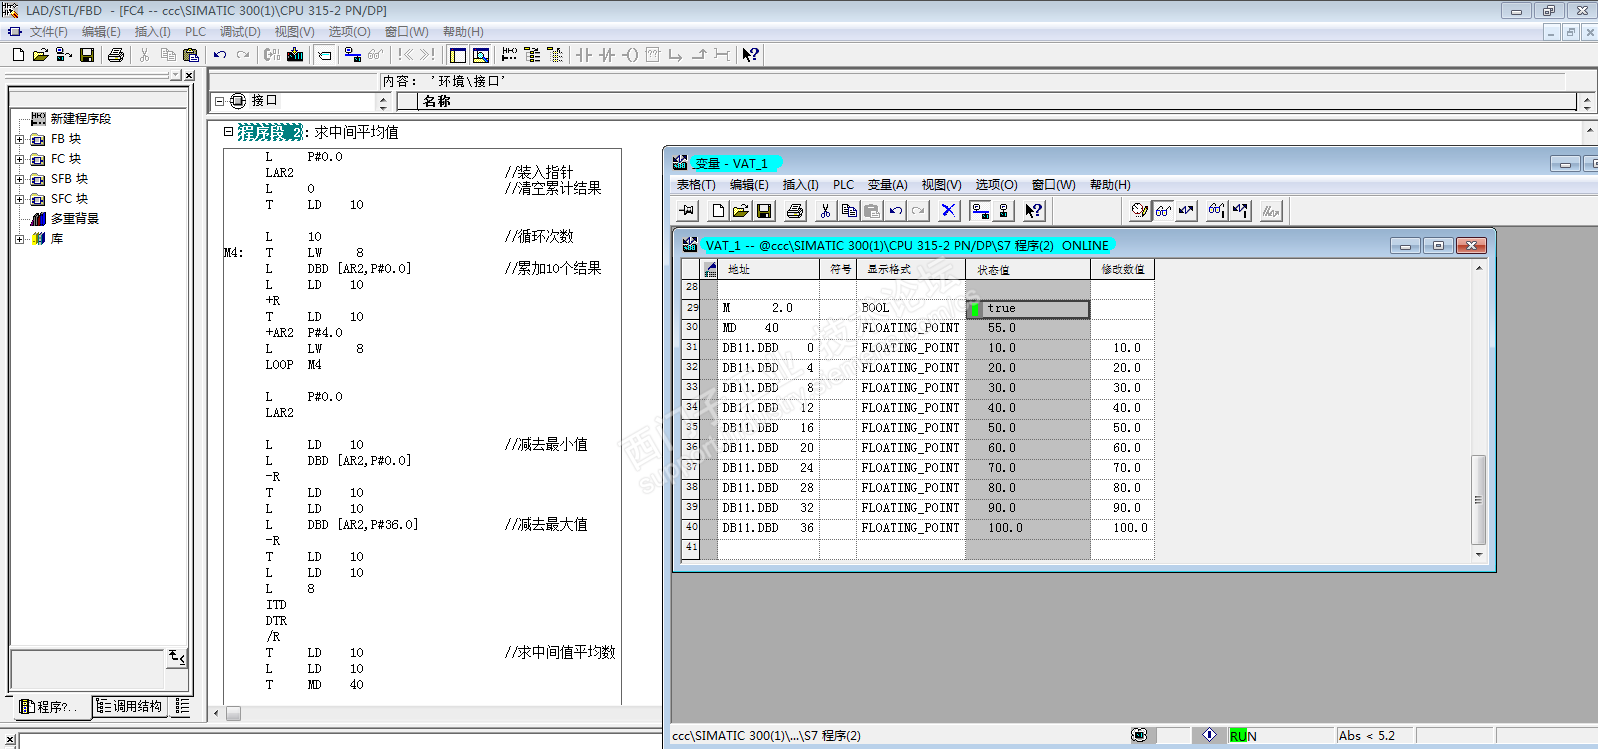The image size is (1598, 749).
Task: Delete with blue X icon in VAT toolbar
Action: pos(948,210)
